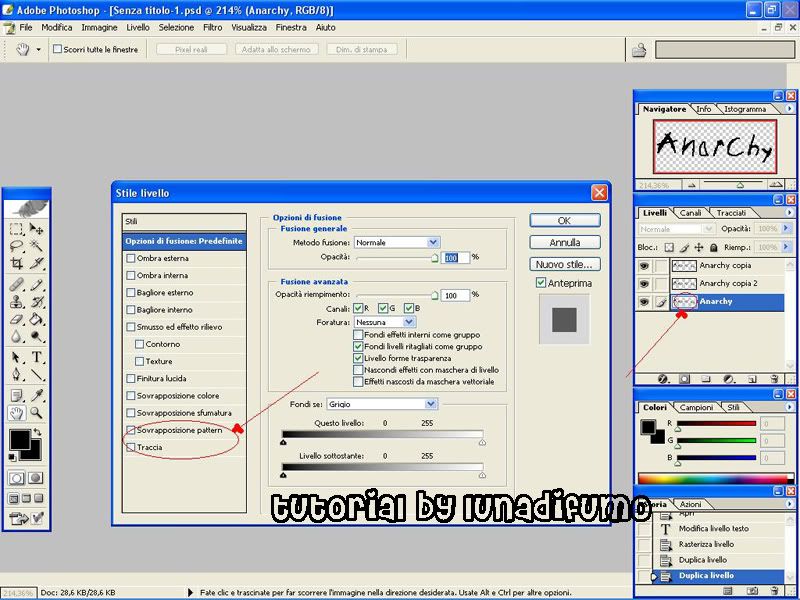The width and height of the screenshot is (800, 600).
Task: Select the Hand tool in toolbox
Action: tap(16, 413)
